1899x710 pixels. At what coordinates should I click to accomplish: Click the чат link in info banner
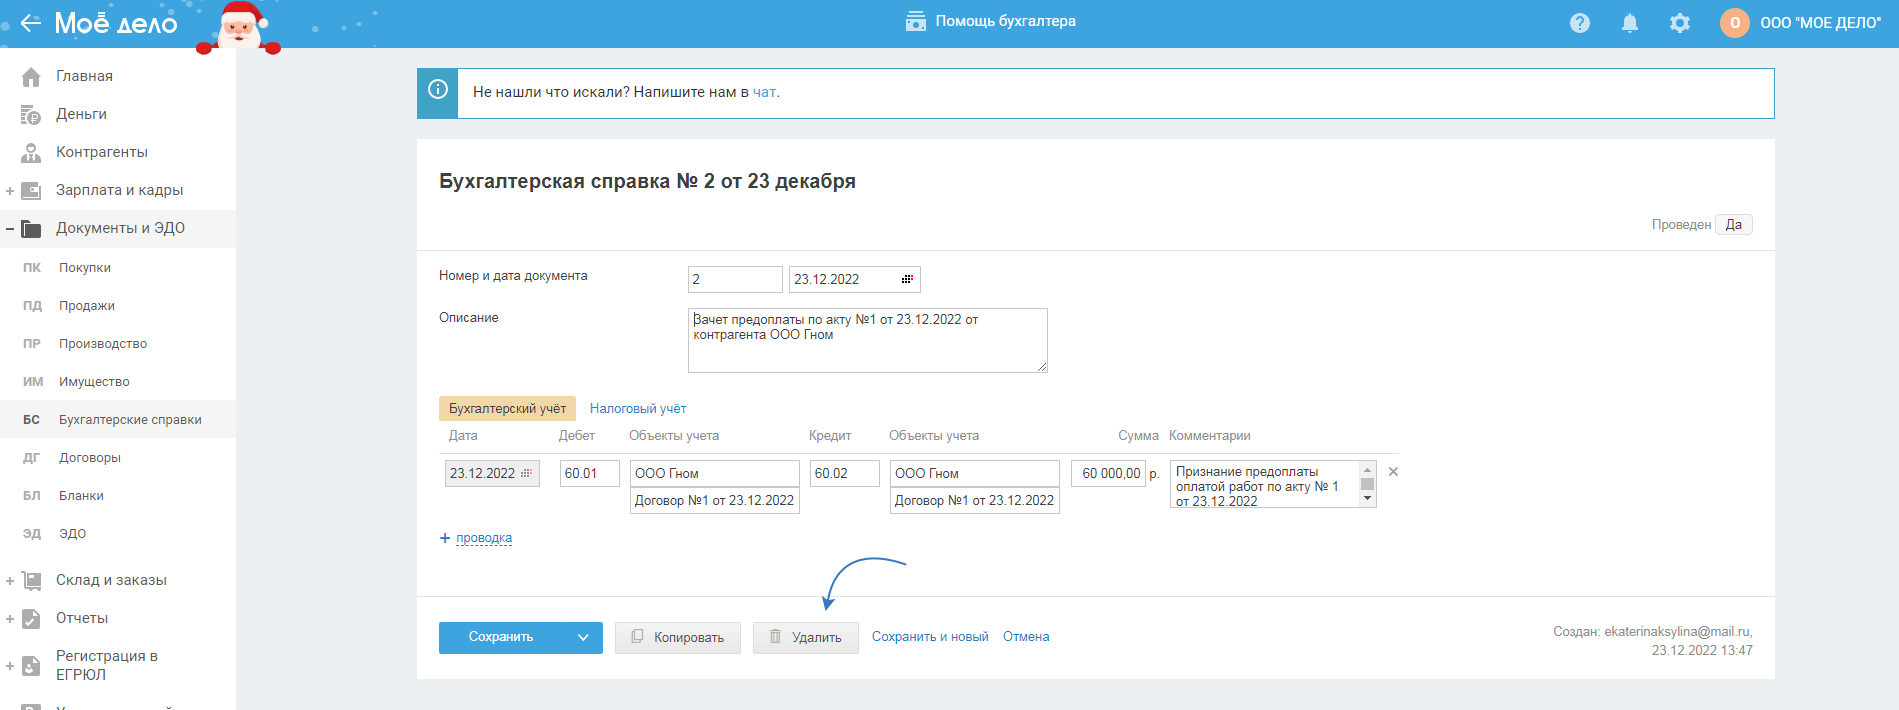(764, 92)
